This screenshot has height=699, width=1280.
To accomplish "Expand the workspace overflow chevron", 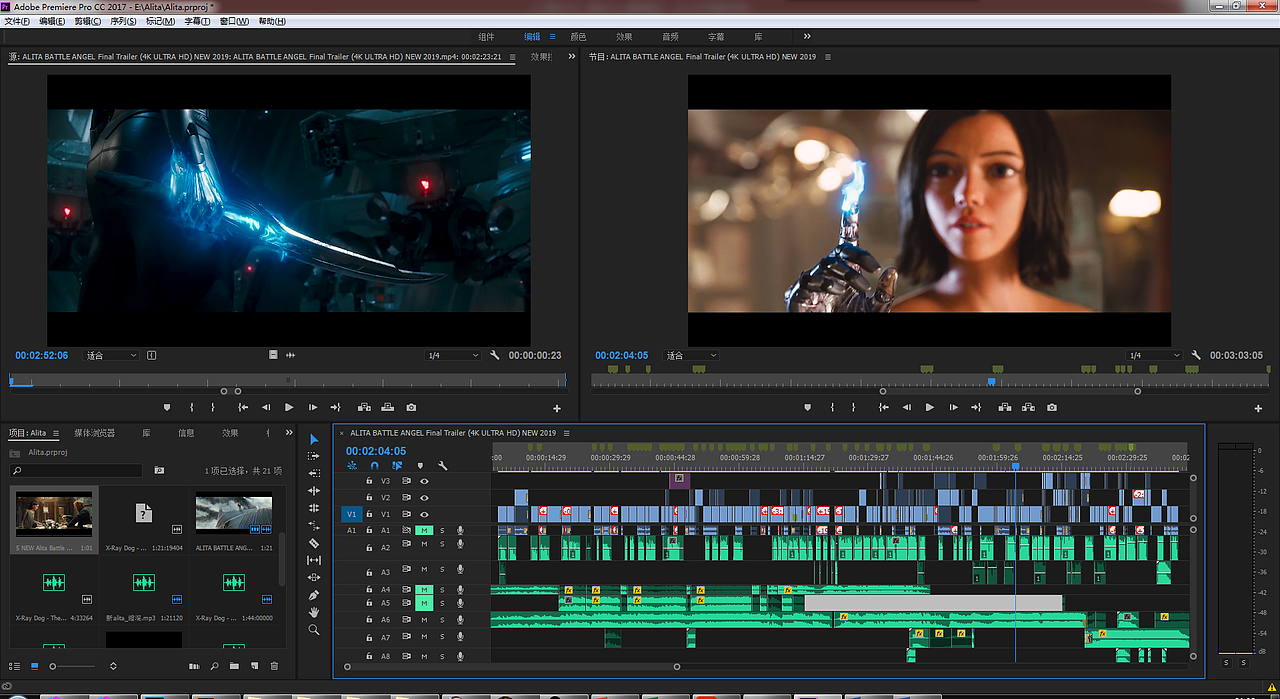I will pyautogui.click(x=807, y=37).
